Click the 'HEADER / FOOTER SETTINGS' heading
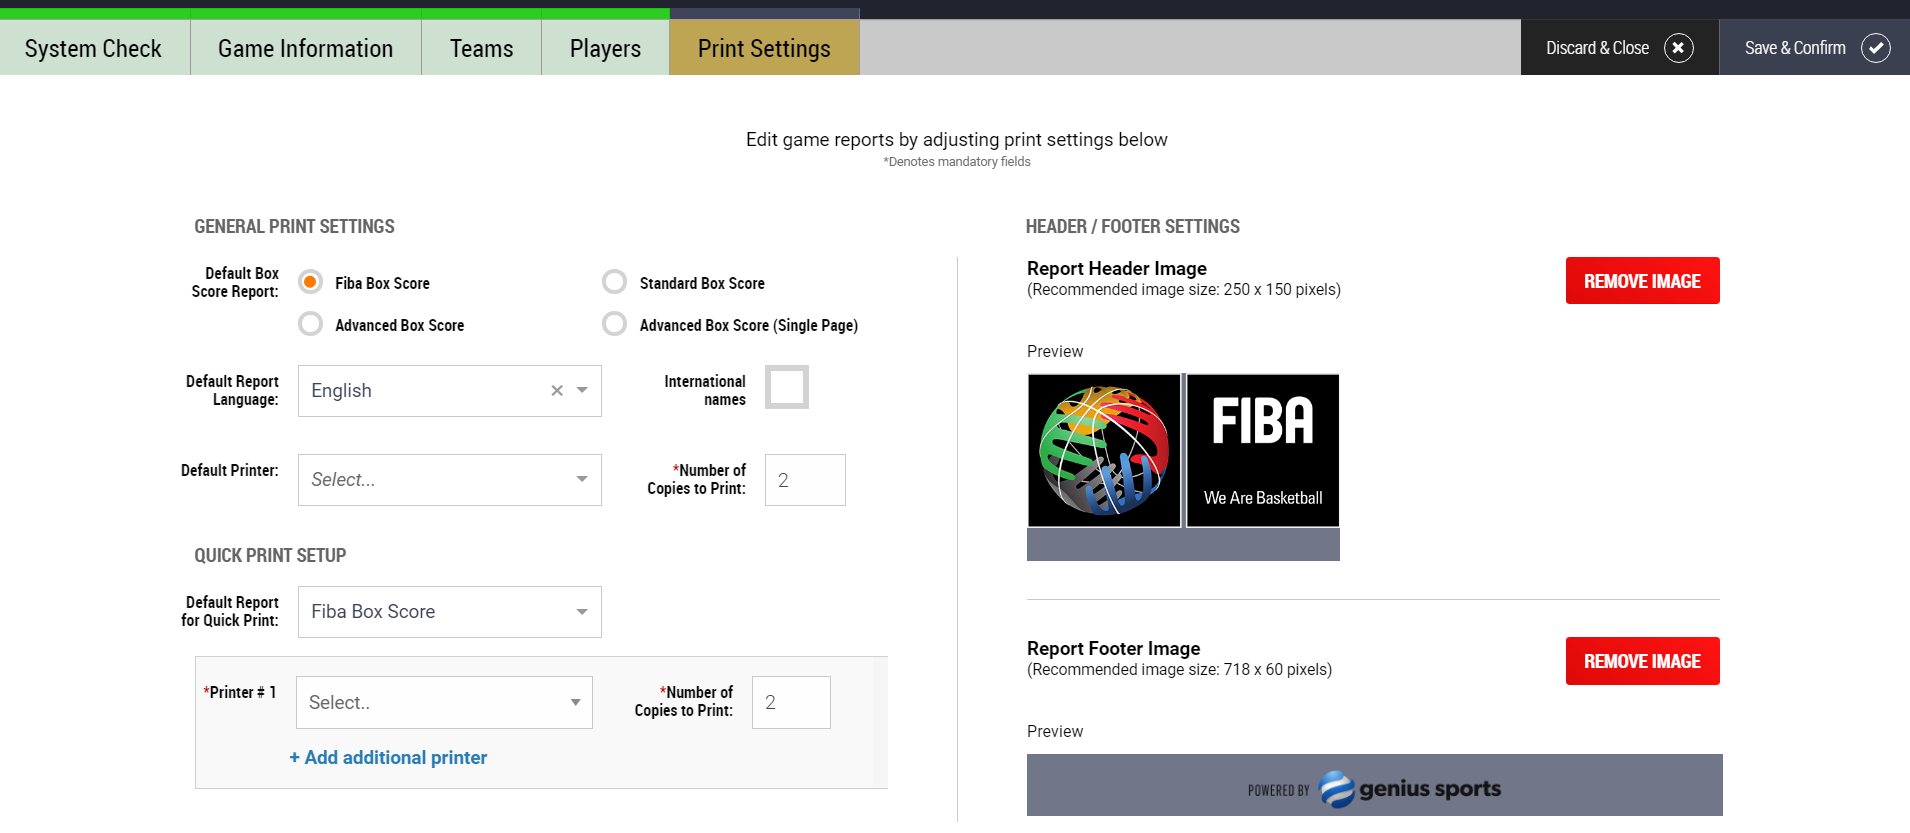1910x833 pixels. [1133, 227]
